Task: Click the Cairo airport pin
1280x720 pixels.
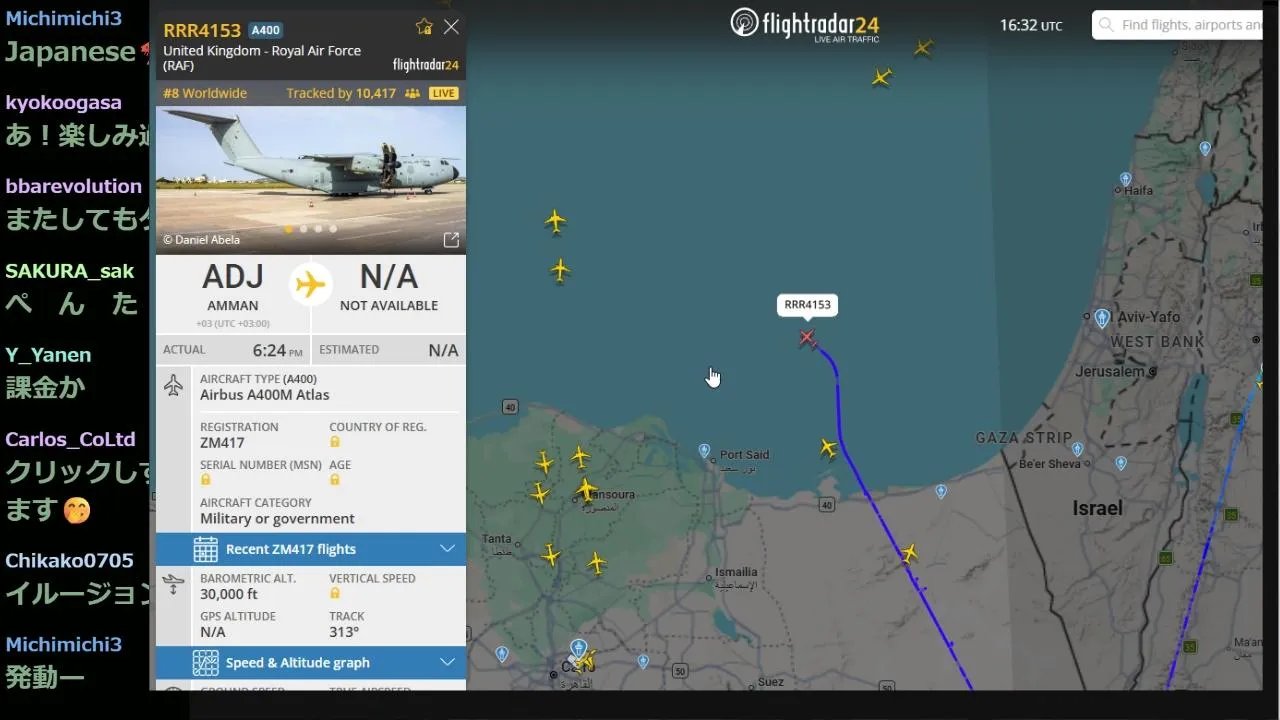Action: tap(578, 648)
